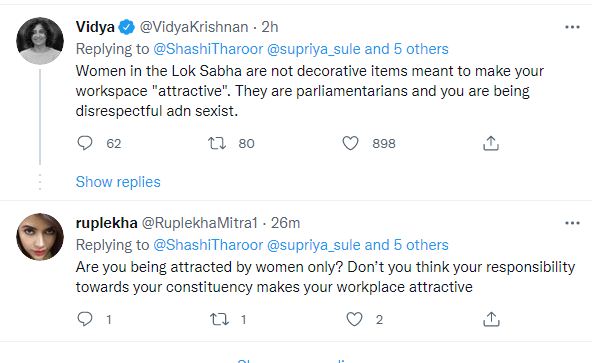Open ruplekha's profile picture
The width and height of the screenshot is (592, 363).
(x=40, y=236)
